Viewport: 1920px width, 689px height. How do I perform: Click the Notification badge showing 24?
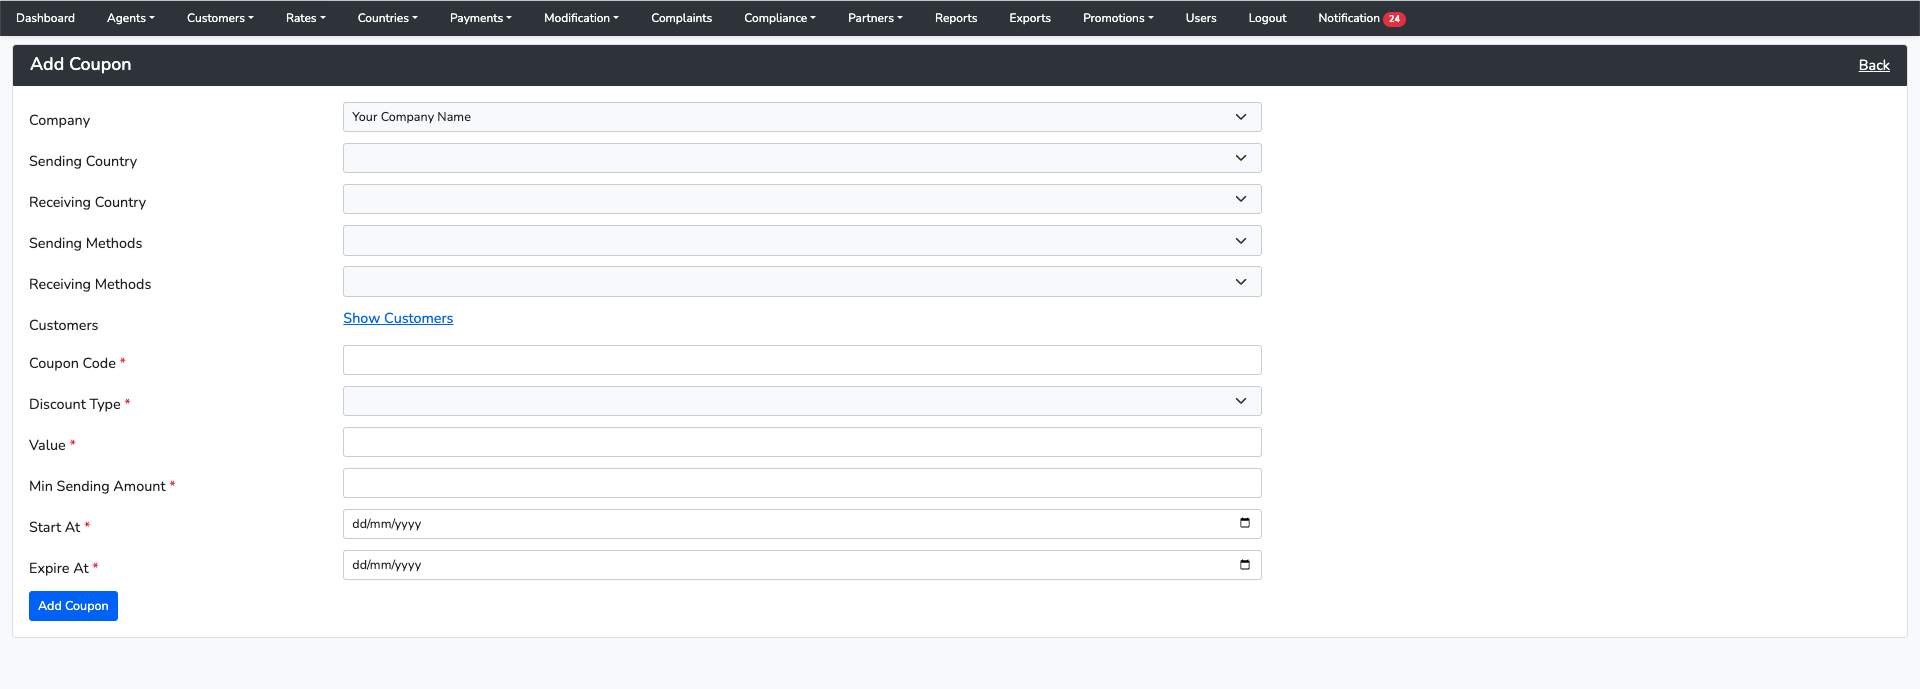click(x=1394, y=19)
